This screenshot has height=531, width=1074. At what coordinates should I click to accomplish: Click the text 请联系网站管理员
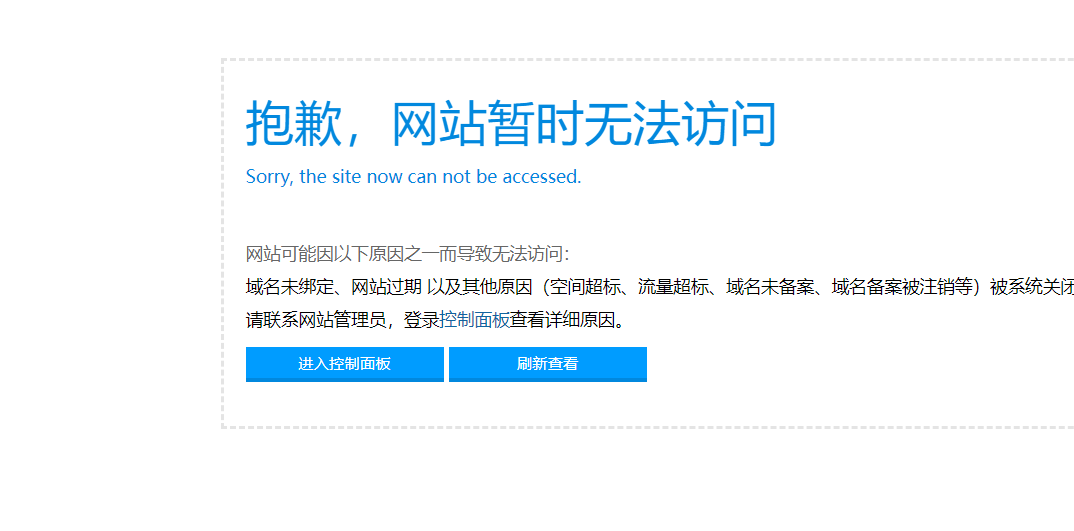[316, 320]
